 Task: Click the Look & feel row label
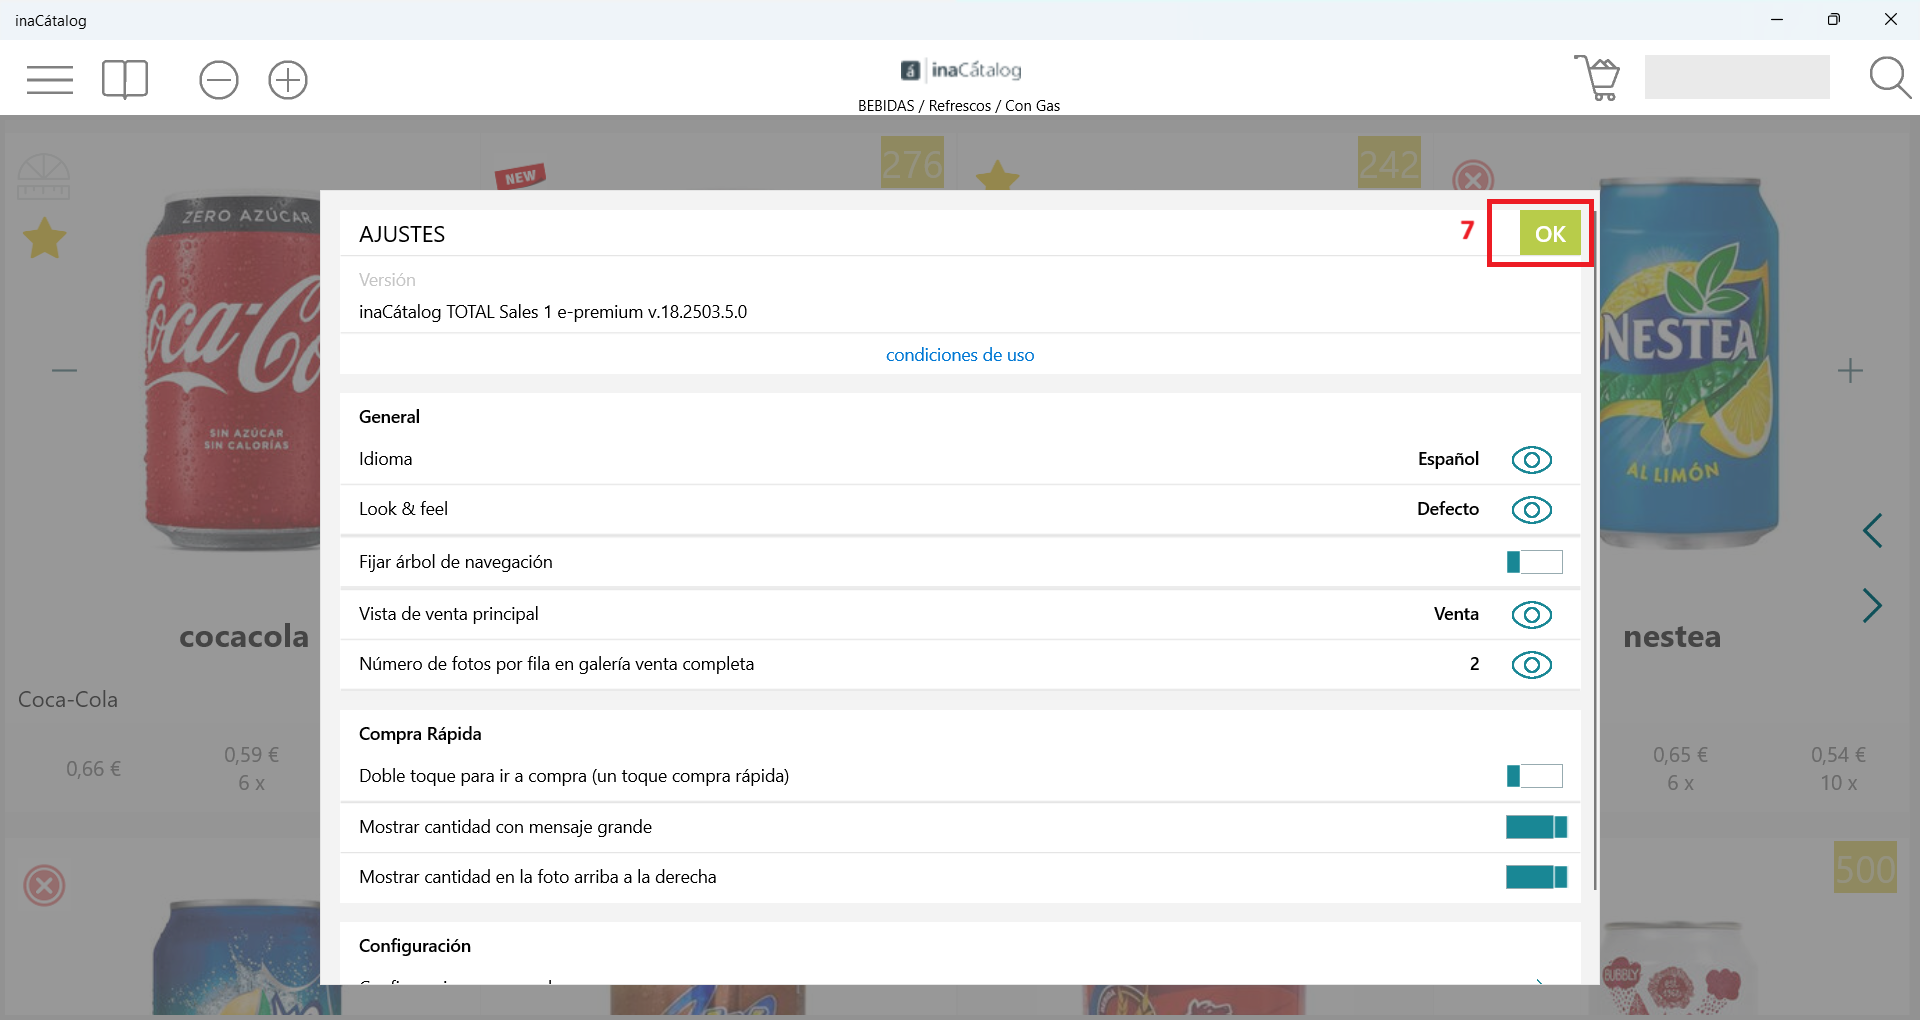403,509
